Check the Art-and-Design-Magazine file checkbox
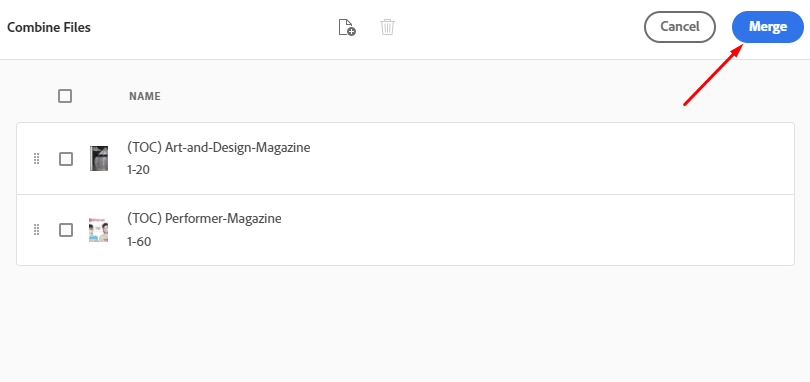This screenshot has height=382, width=810. 66,159
